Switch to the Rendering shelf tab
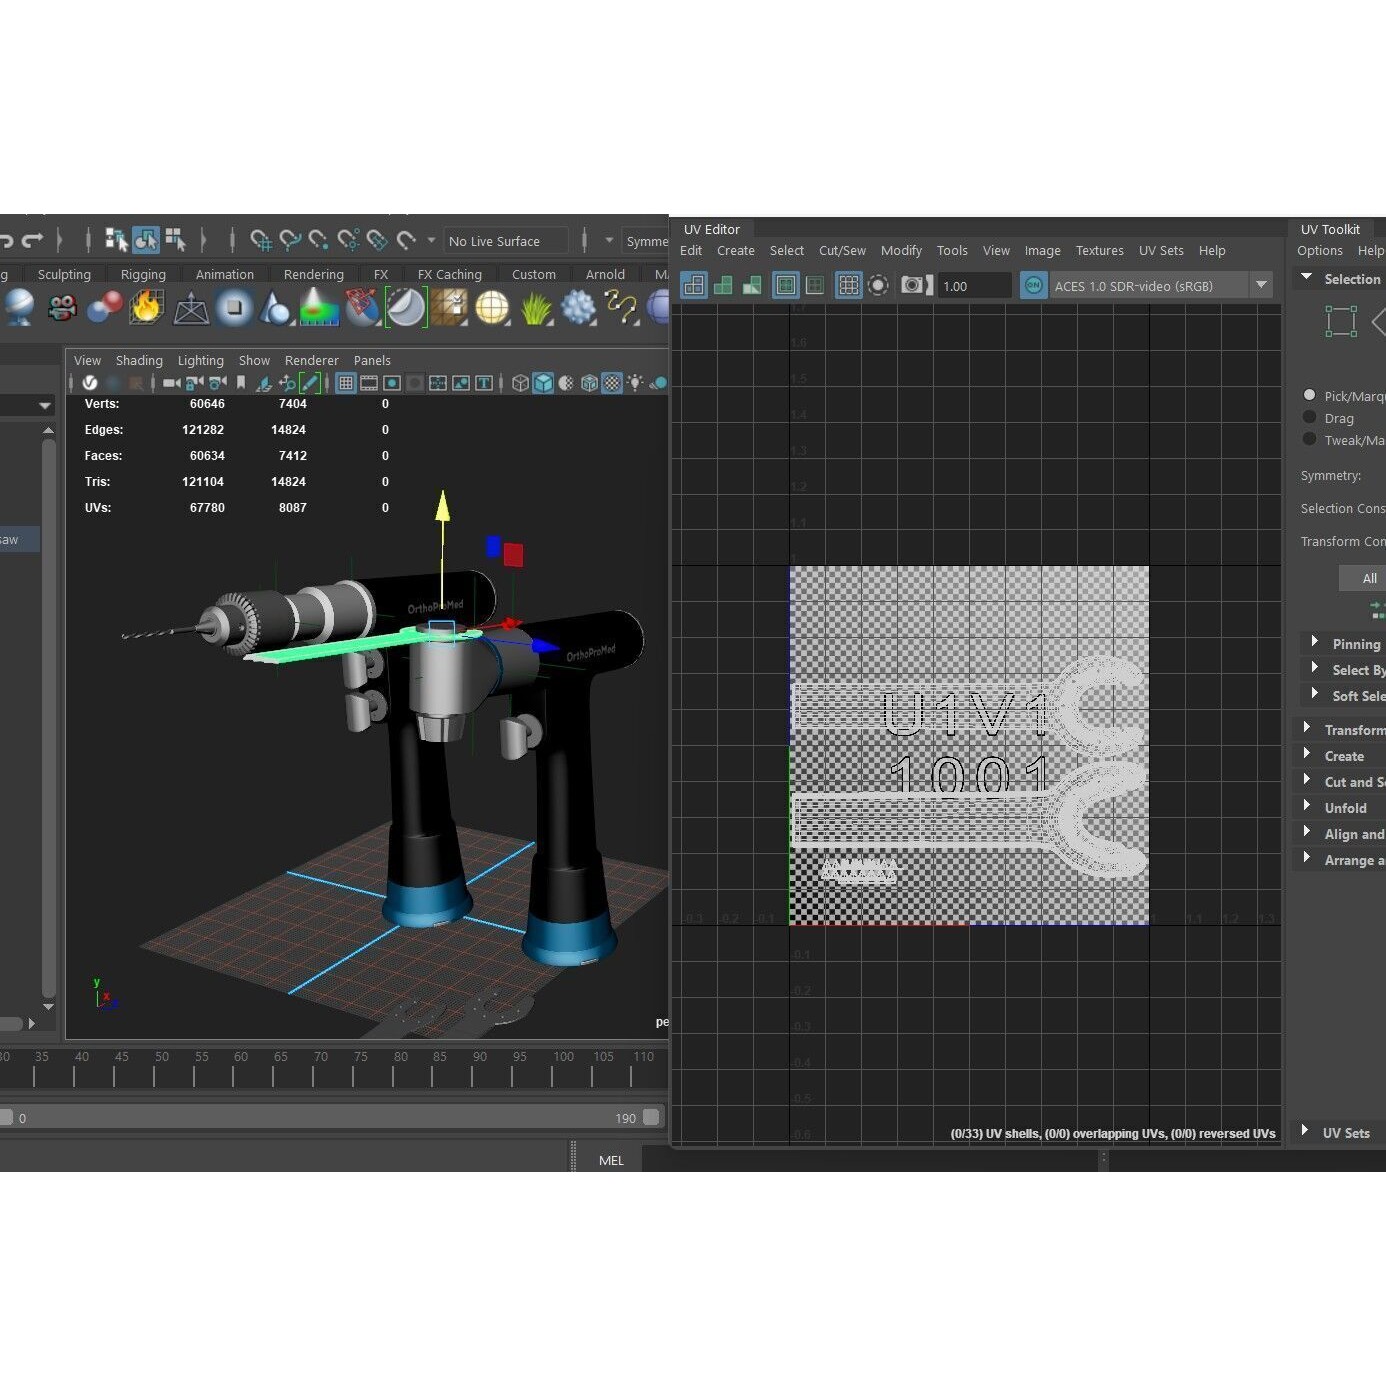Viewport: 1386px width, 1386px height. click(x=313, y=274)
